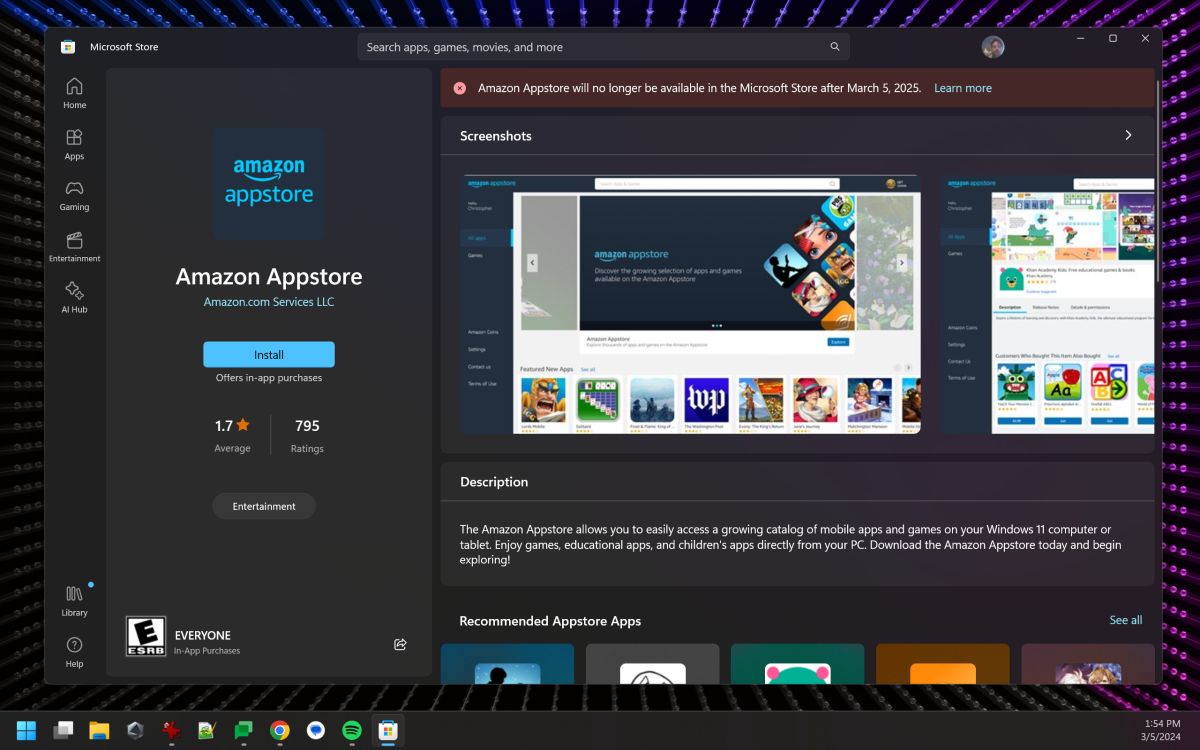Open the second screenshot showing Khan Academy Kids
The image size is (1200, 750).
[1047, 304]
